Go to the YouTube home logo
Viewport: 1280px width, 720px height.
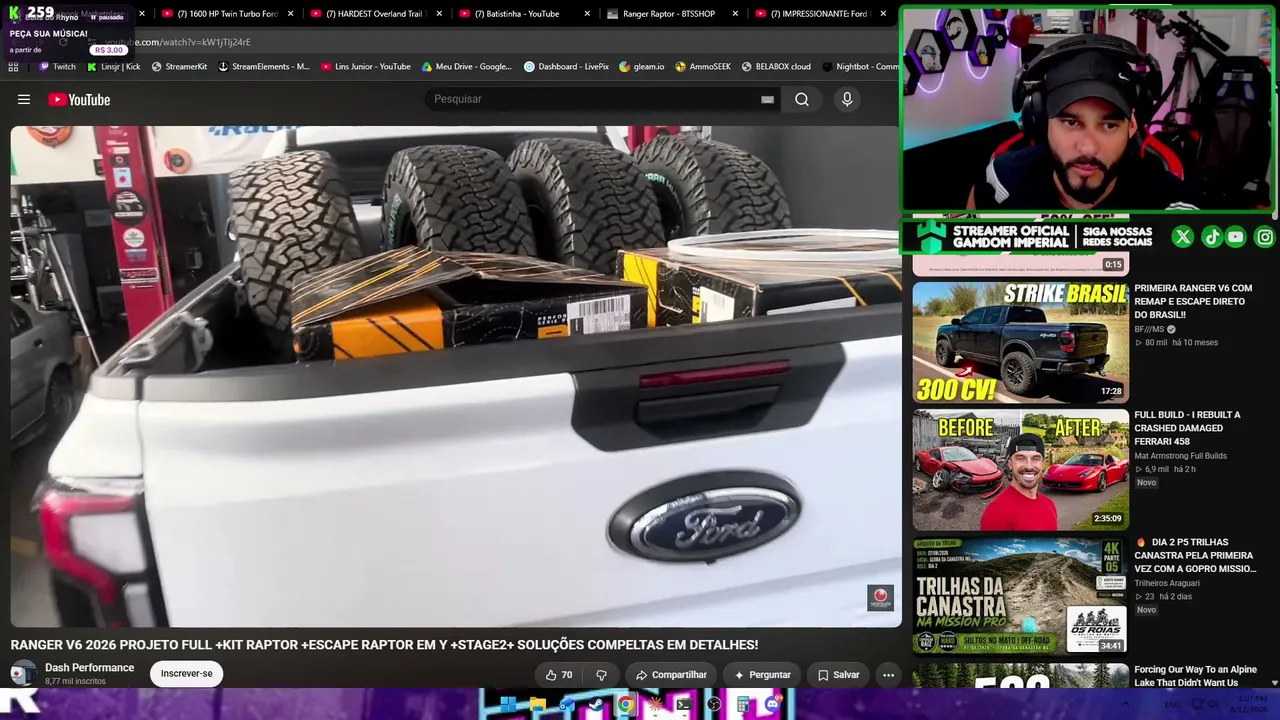[x=79, y=99]
